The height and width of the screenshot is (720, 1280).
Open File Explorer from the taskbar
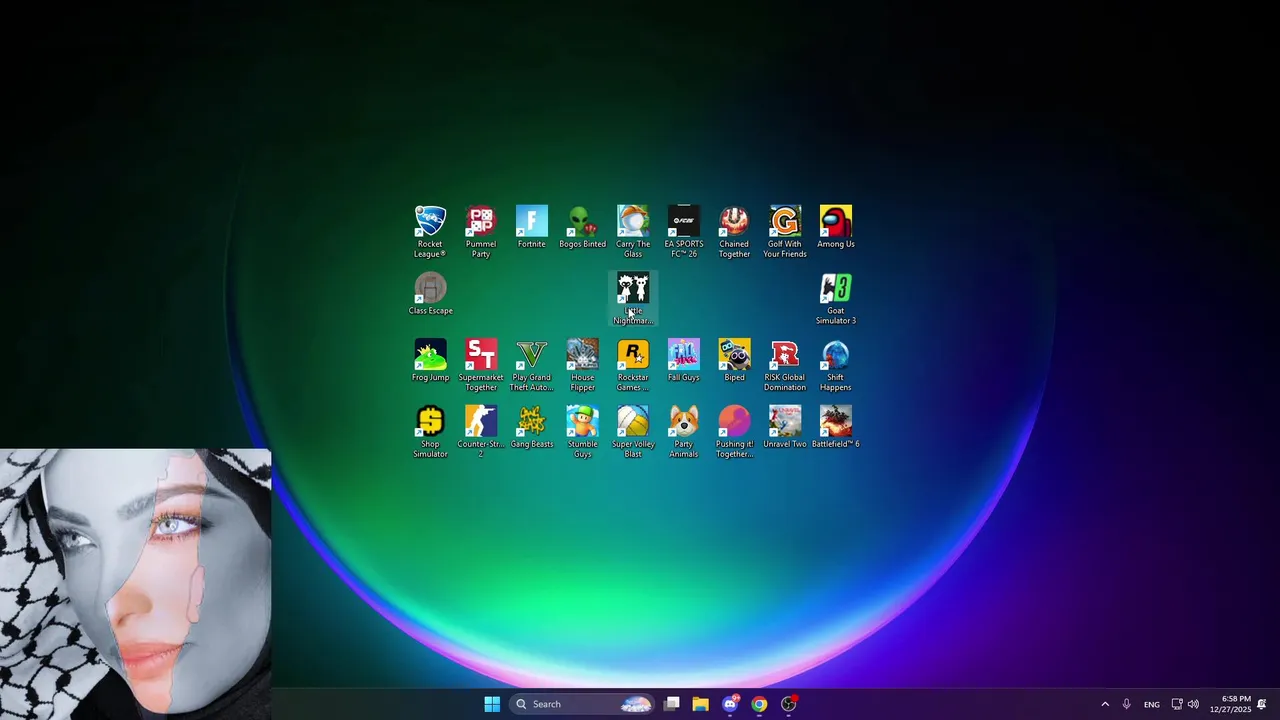click(x=701, y=704)
